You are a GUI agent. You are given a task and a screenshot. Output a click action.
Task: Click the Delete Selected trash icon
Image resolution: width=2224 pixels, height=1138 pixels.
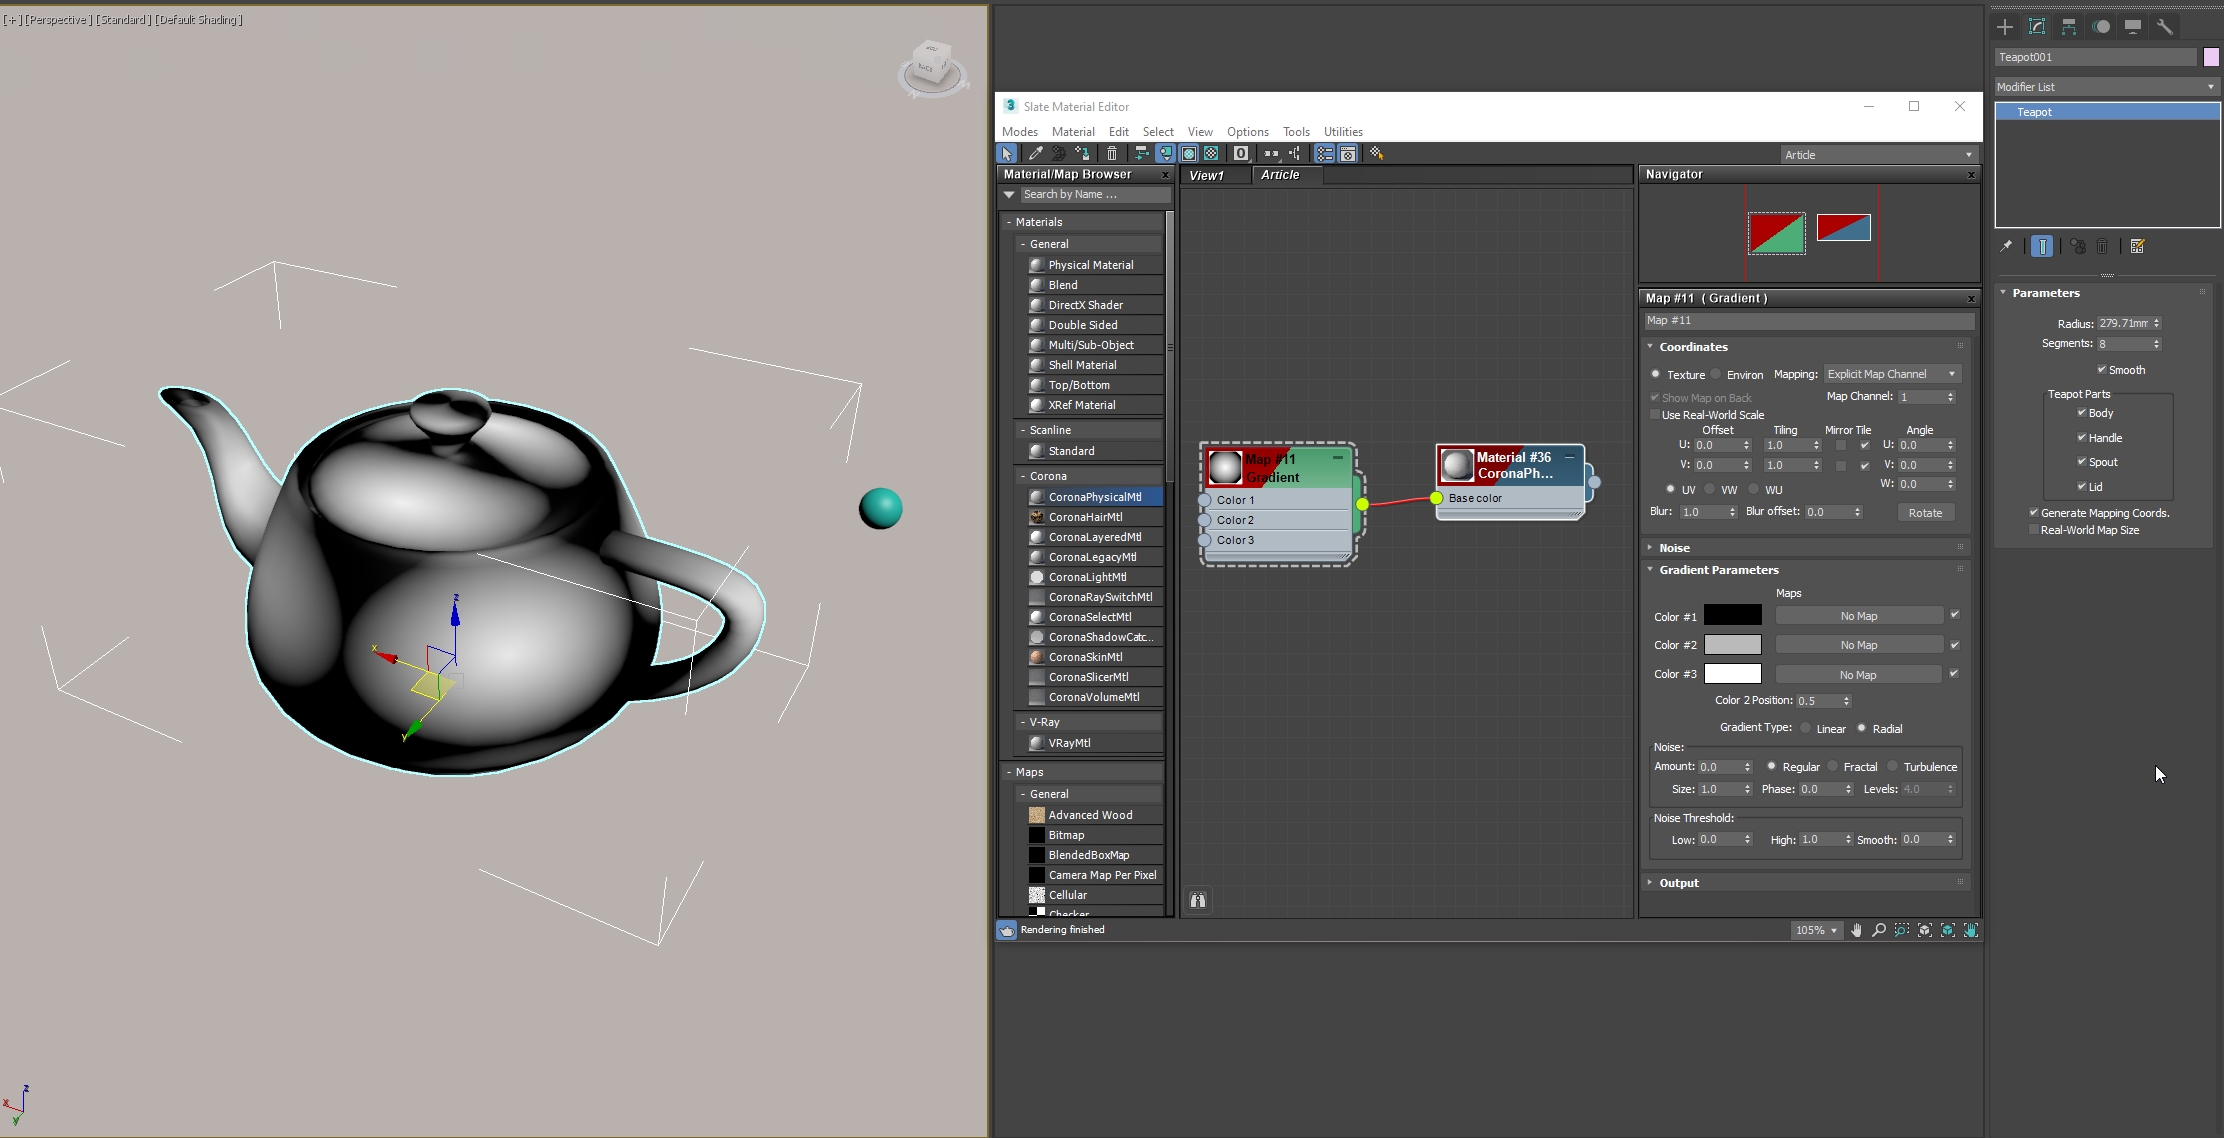click(x=1111, y=153)
